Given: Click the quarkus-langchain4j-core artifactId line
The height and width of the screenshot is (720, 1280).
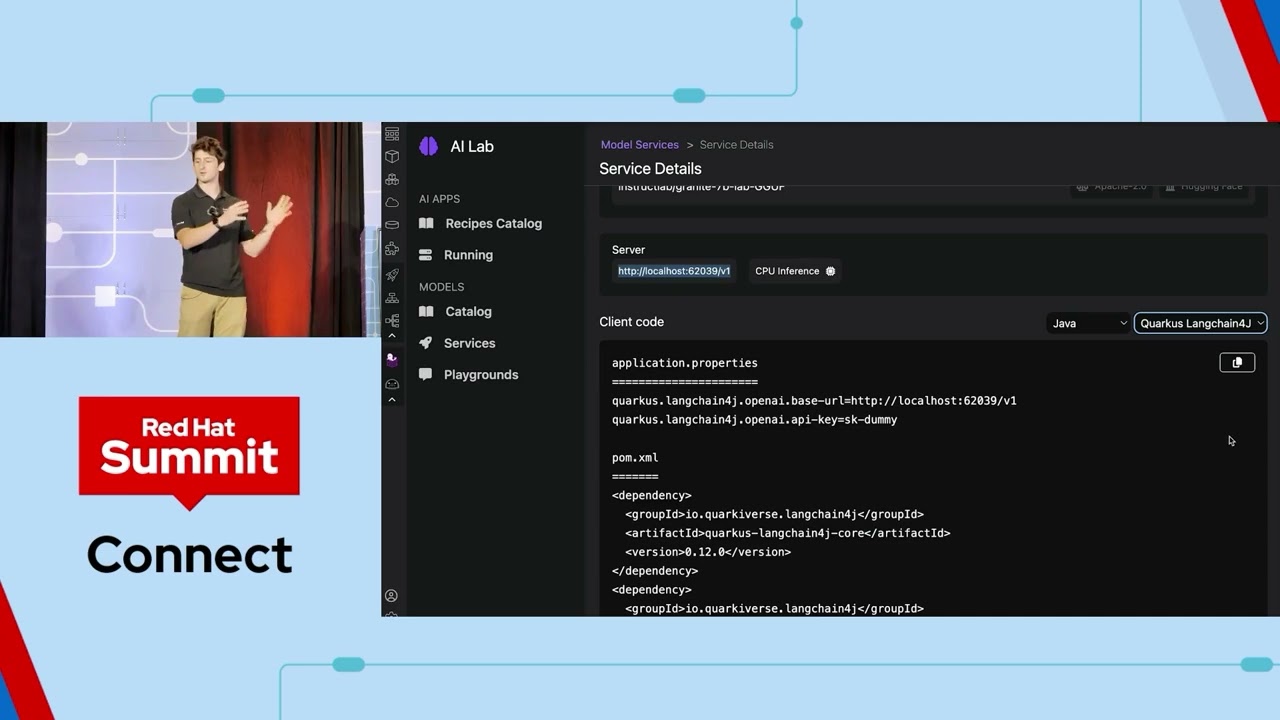Looking at the screenshot, I should click(788, 533).
